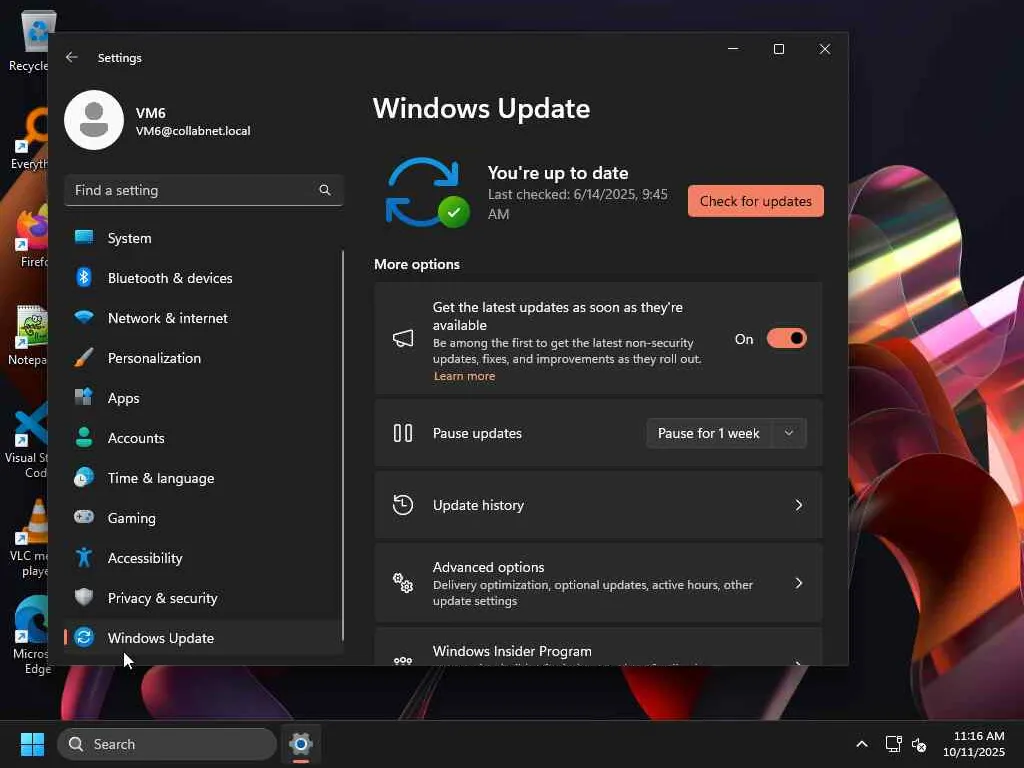Viewport: 1024px width, 768px height.
Task: Click the Last checked date text
Action: coord(577,204)
